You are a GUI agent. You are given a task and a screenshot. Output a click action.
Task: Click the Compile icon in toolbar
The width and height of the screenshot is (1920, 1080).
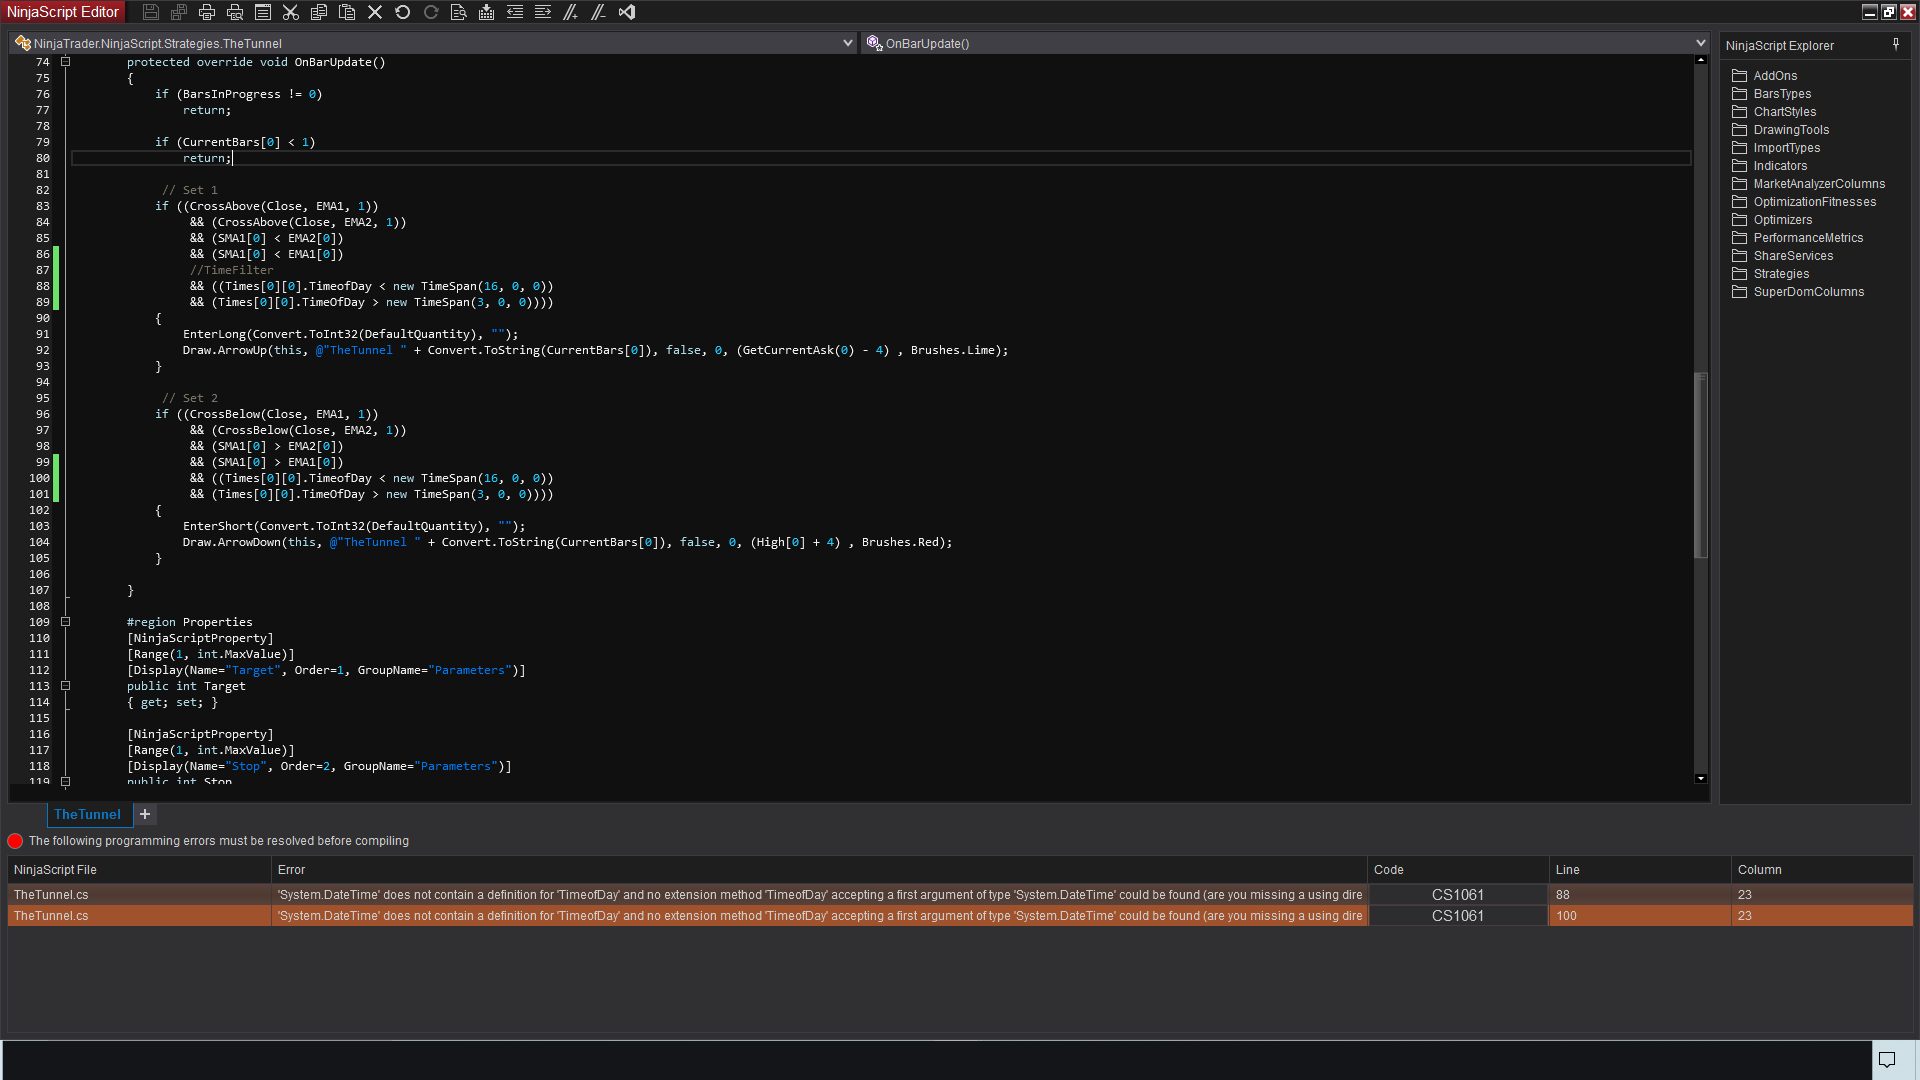click(x=487, y=12)
